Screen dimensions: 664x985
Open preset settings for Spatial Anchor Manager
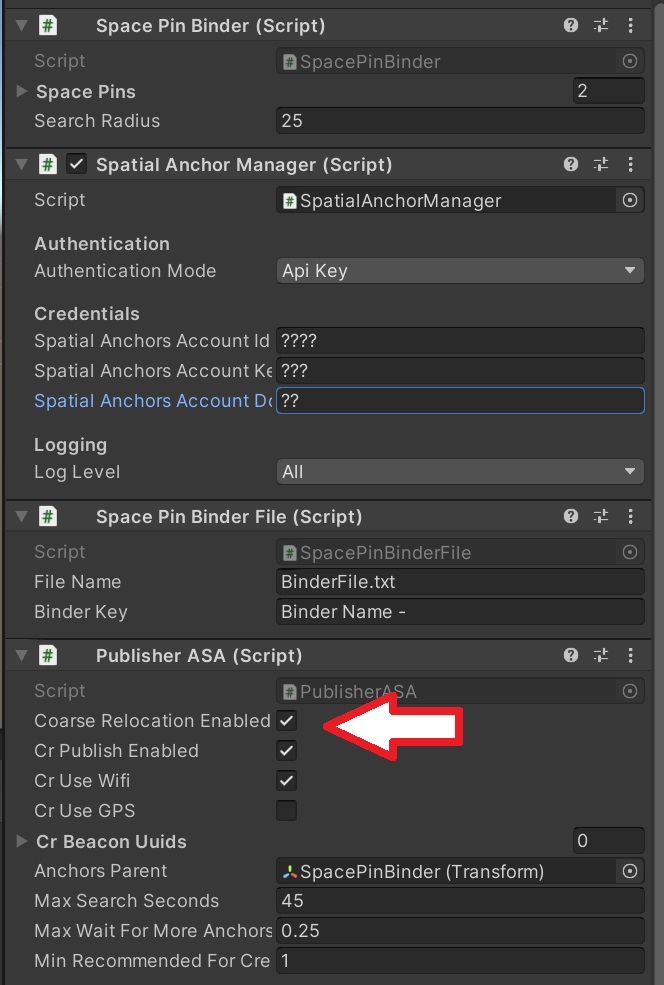(x=601, y=165)
